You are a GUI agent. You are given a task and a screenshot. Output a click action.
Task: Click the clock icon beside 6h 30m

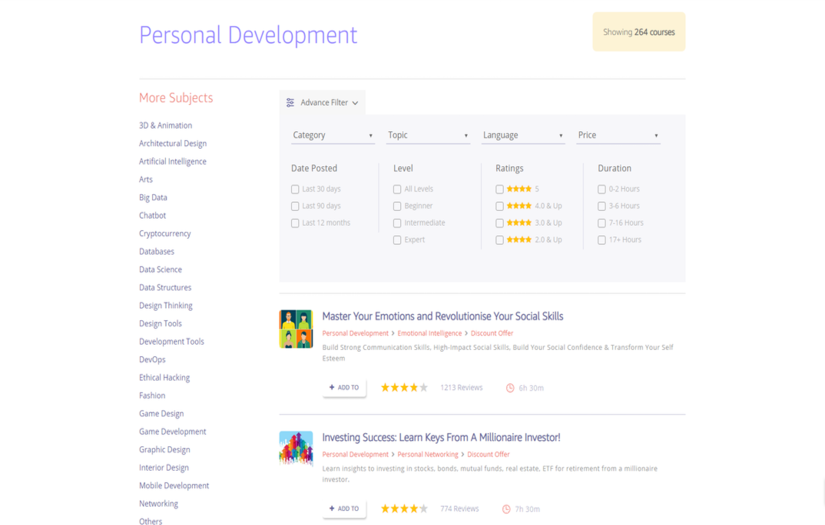coord(510,388)
